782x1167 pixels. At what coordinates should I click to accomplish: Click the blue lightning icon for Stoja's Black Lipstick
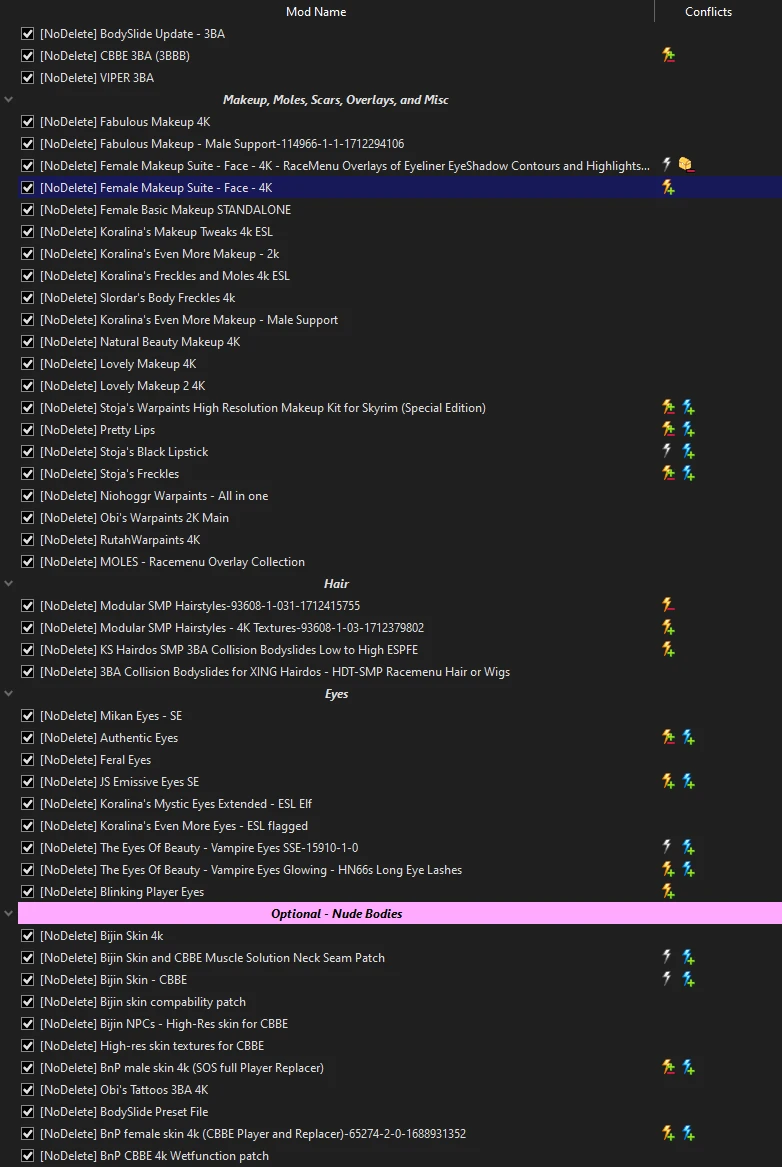[688, 451]
